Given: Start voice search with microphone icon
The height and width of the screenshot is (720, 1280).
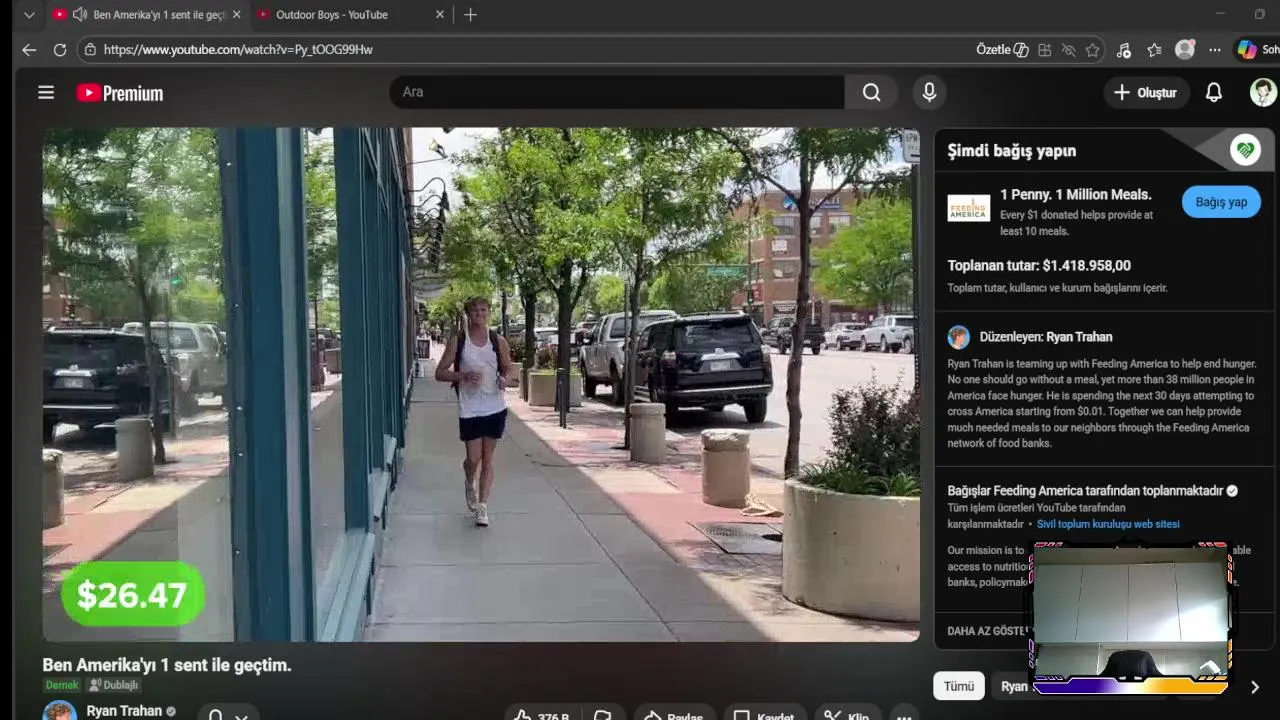Looking at the screenshot, I should tap(929, 92).
